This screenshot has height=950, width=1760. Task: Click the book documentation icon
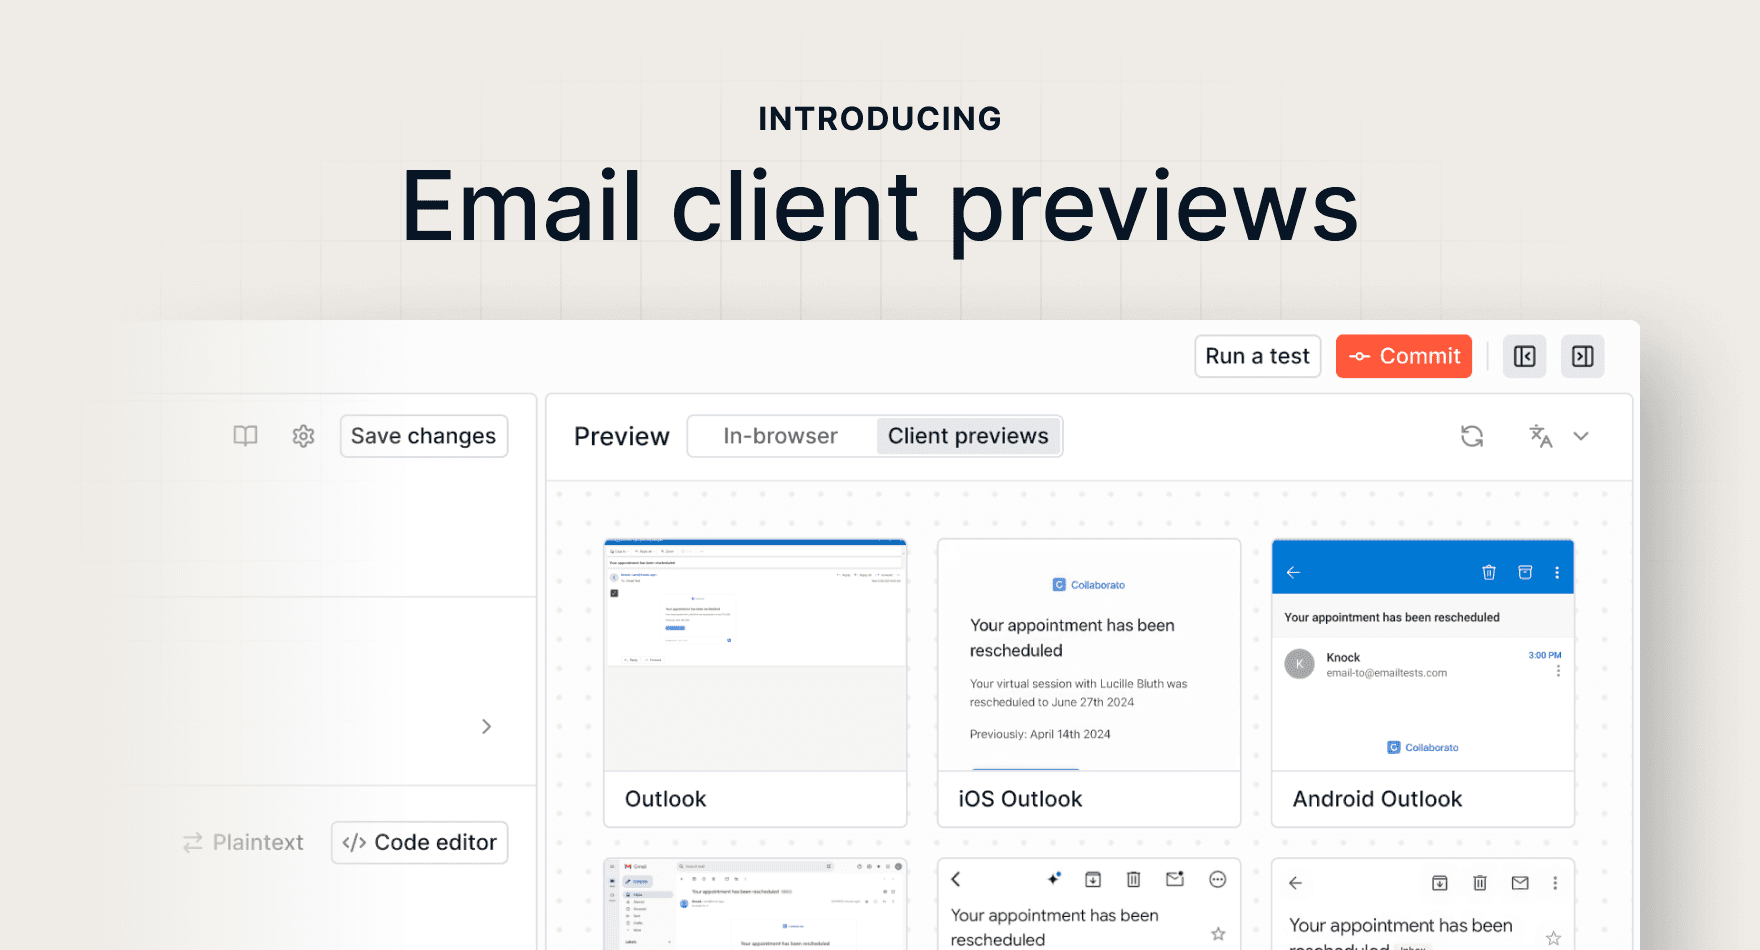pyautogui.click(x=245, y=436)
